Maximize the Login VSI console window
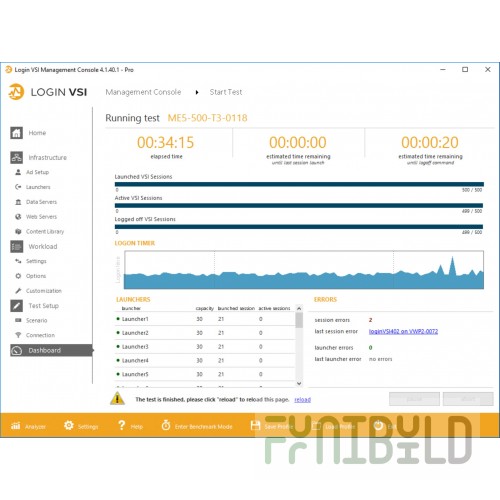Viewport: 500px width, 500px height. [465, 70]
